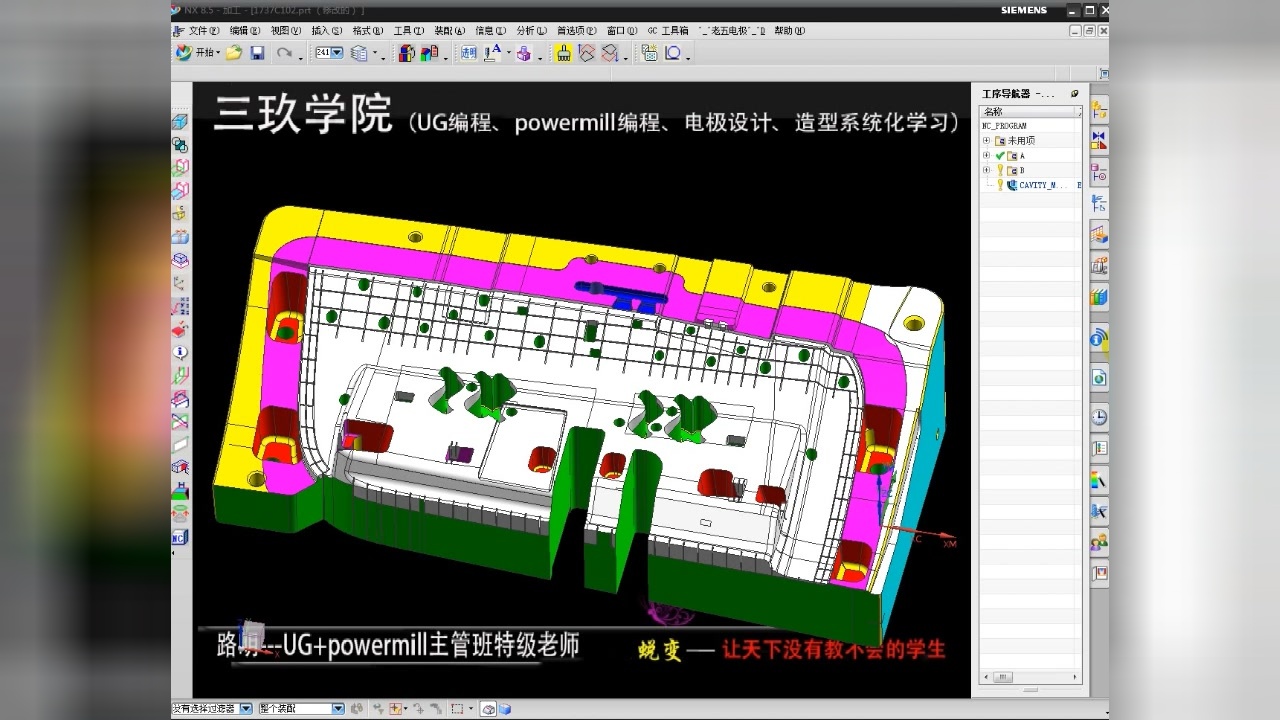This screenshot has width=1280, height=720.
Task: Open the operation navigator tab in right sidebar
Action: pyautogui.click(x=1099, y=203)
